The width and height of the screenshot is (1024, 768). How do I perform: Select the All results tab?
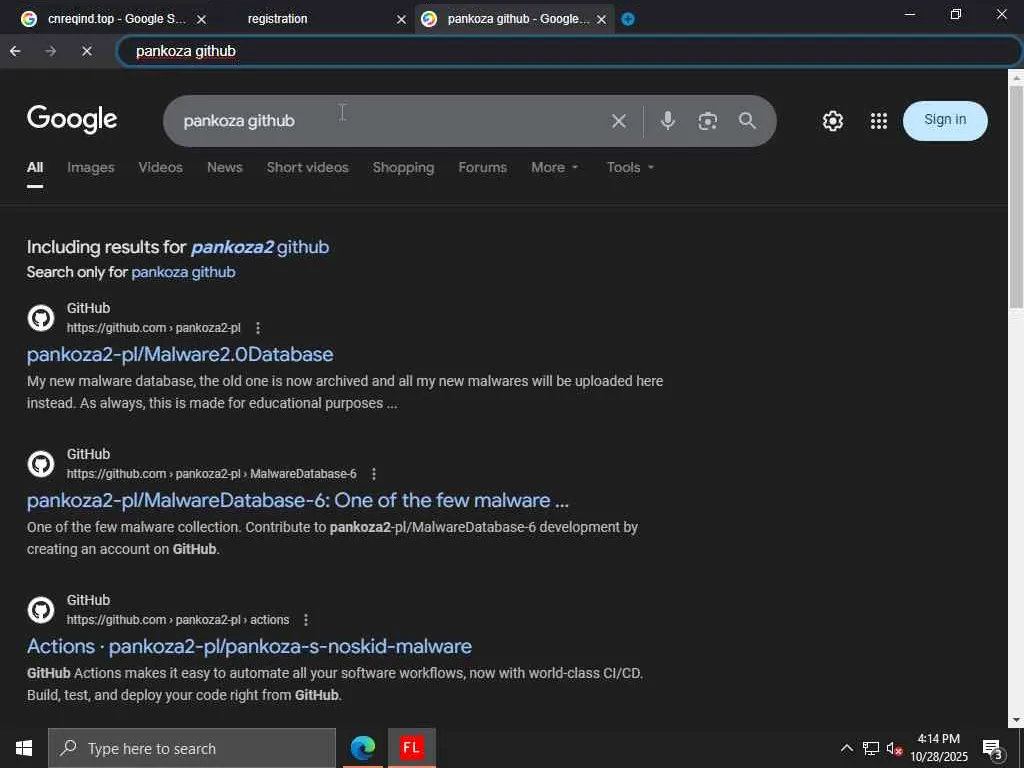click(x=35, y=168)
